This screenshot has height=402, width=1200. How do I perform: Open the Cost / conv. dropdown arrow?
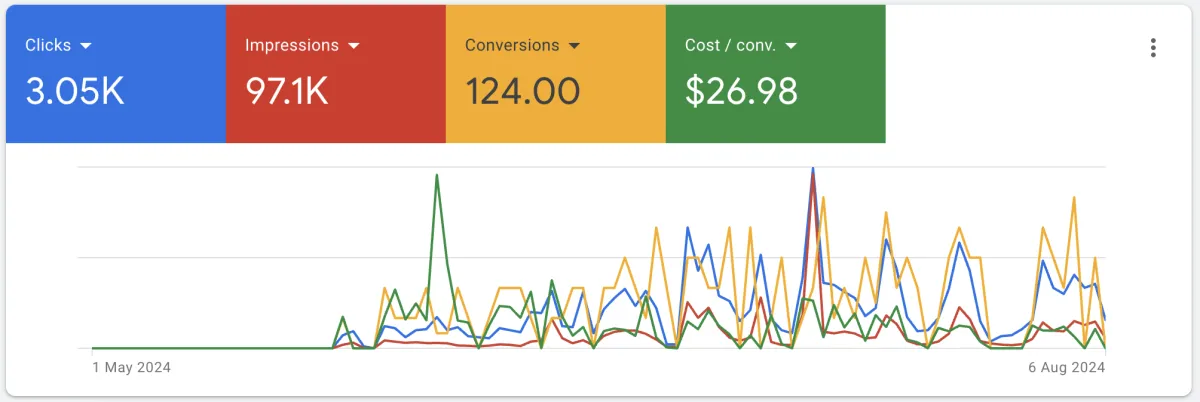click(x=790, y=46)
